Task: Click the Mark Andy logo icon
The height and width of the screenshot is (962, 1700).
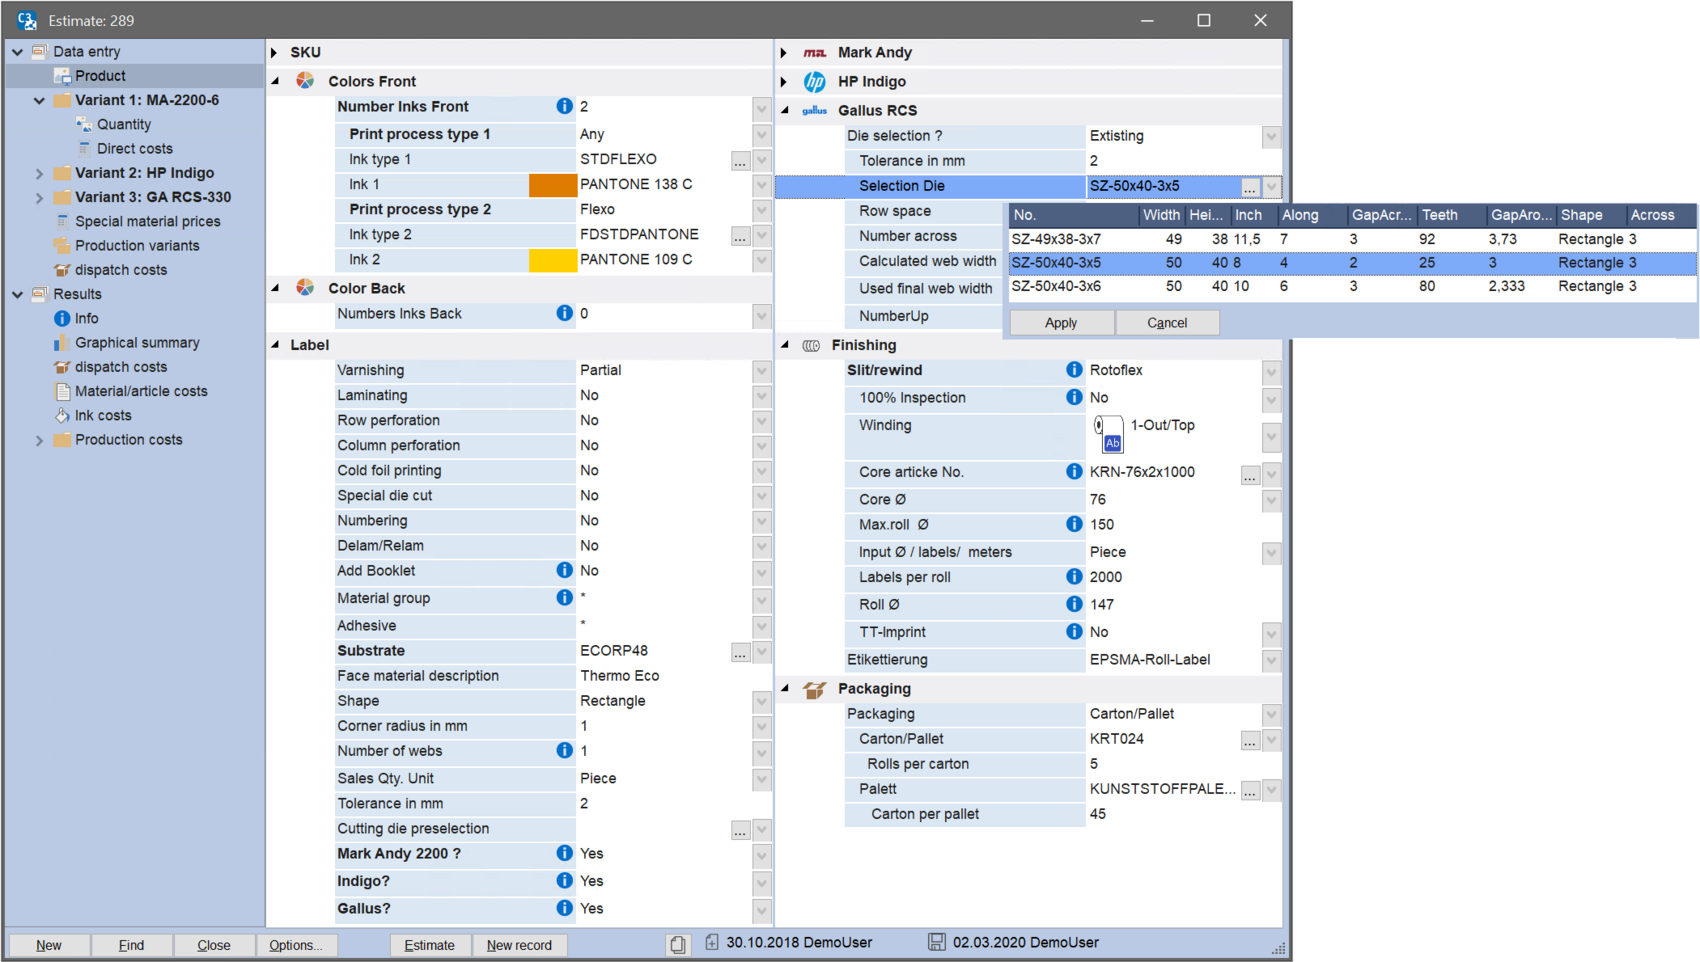Action: click(815, 52)
